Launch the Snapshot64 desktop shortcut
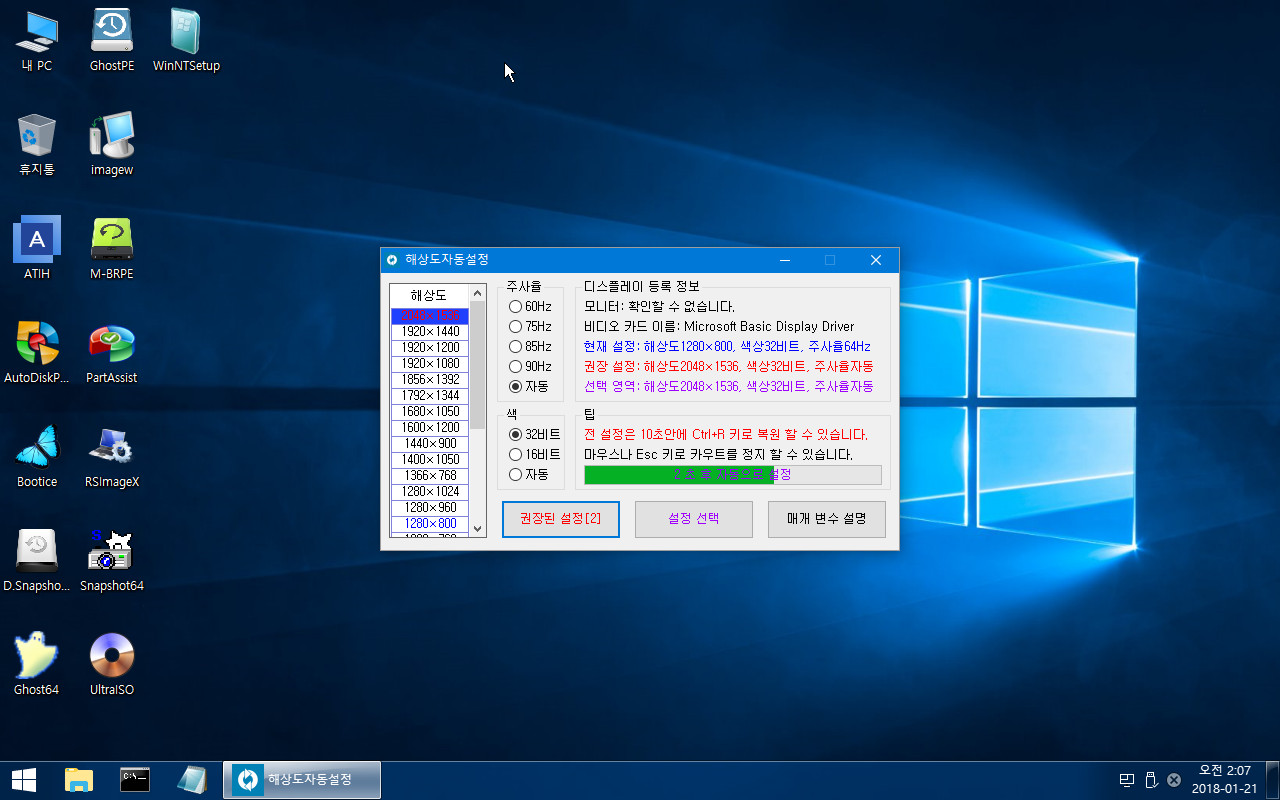 112,560
